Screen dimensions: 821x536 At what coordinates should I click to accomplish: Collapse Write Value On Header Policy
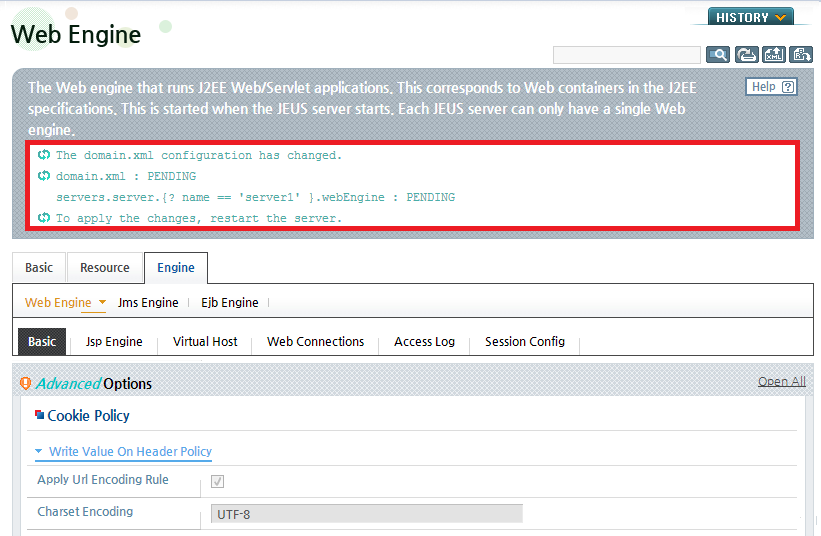(124, 452)
